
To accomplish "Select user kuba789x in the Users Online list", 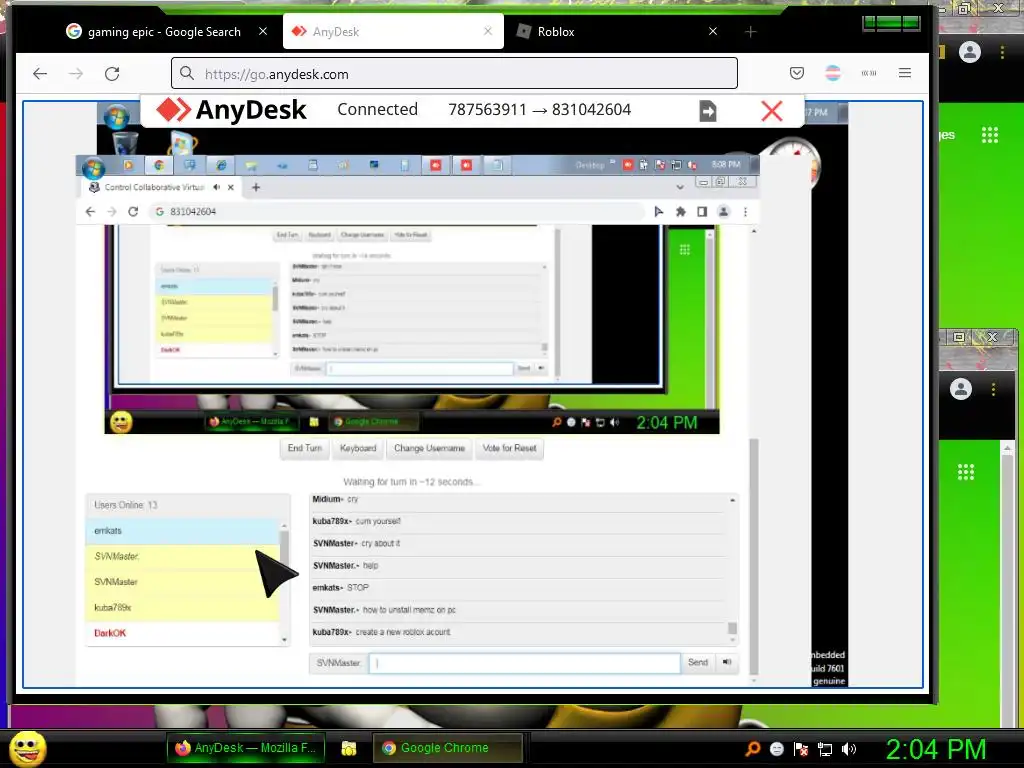I will click(x=183, y=607).
